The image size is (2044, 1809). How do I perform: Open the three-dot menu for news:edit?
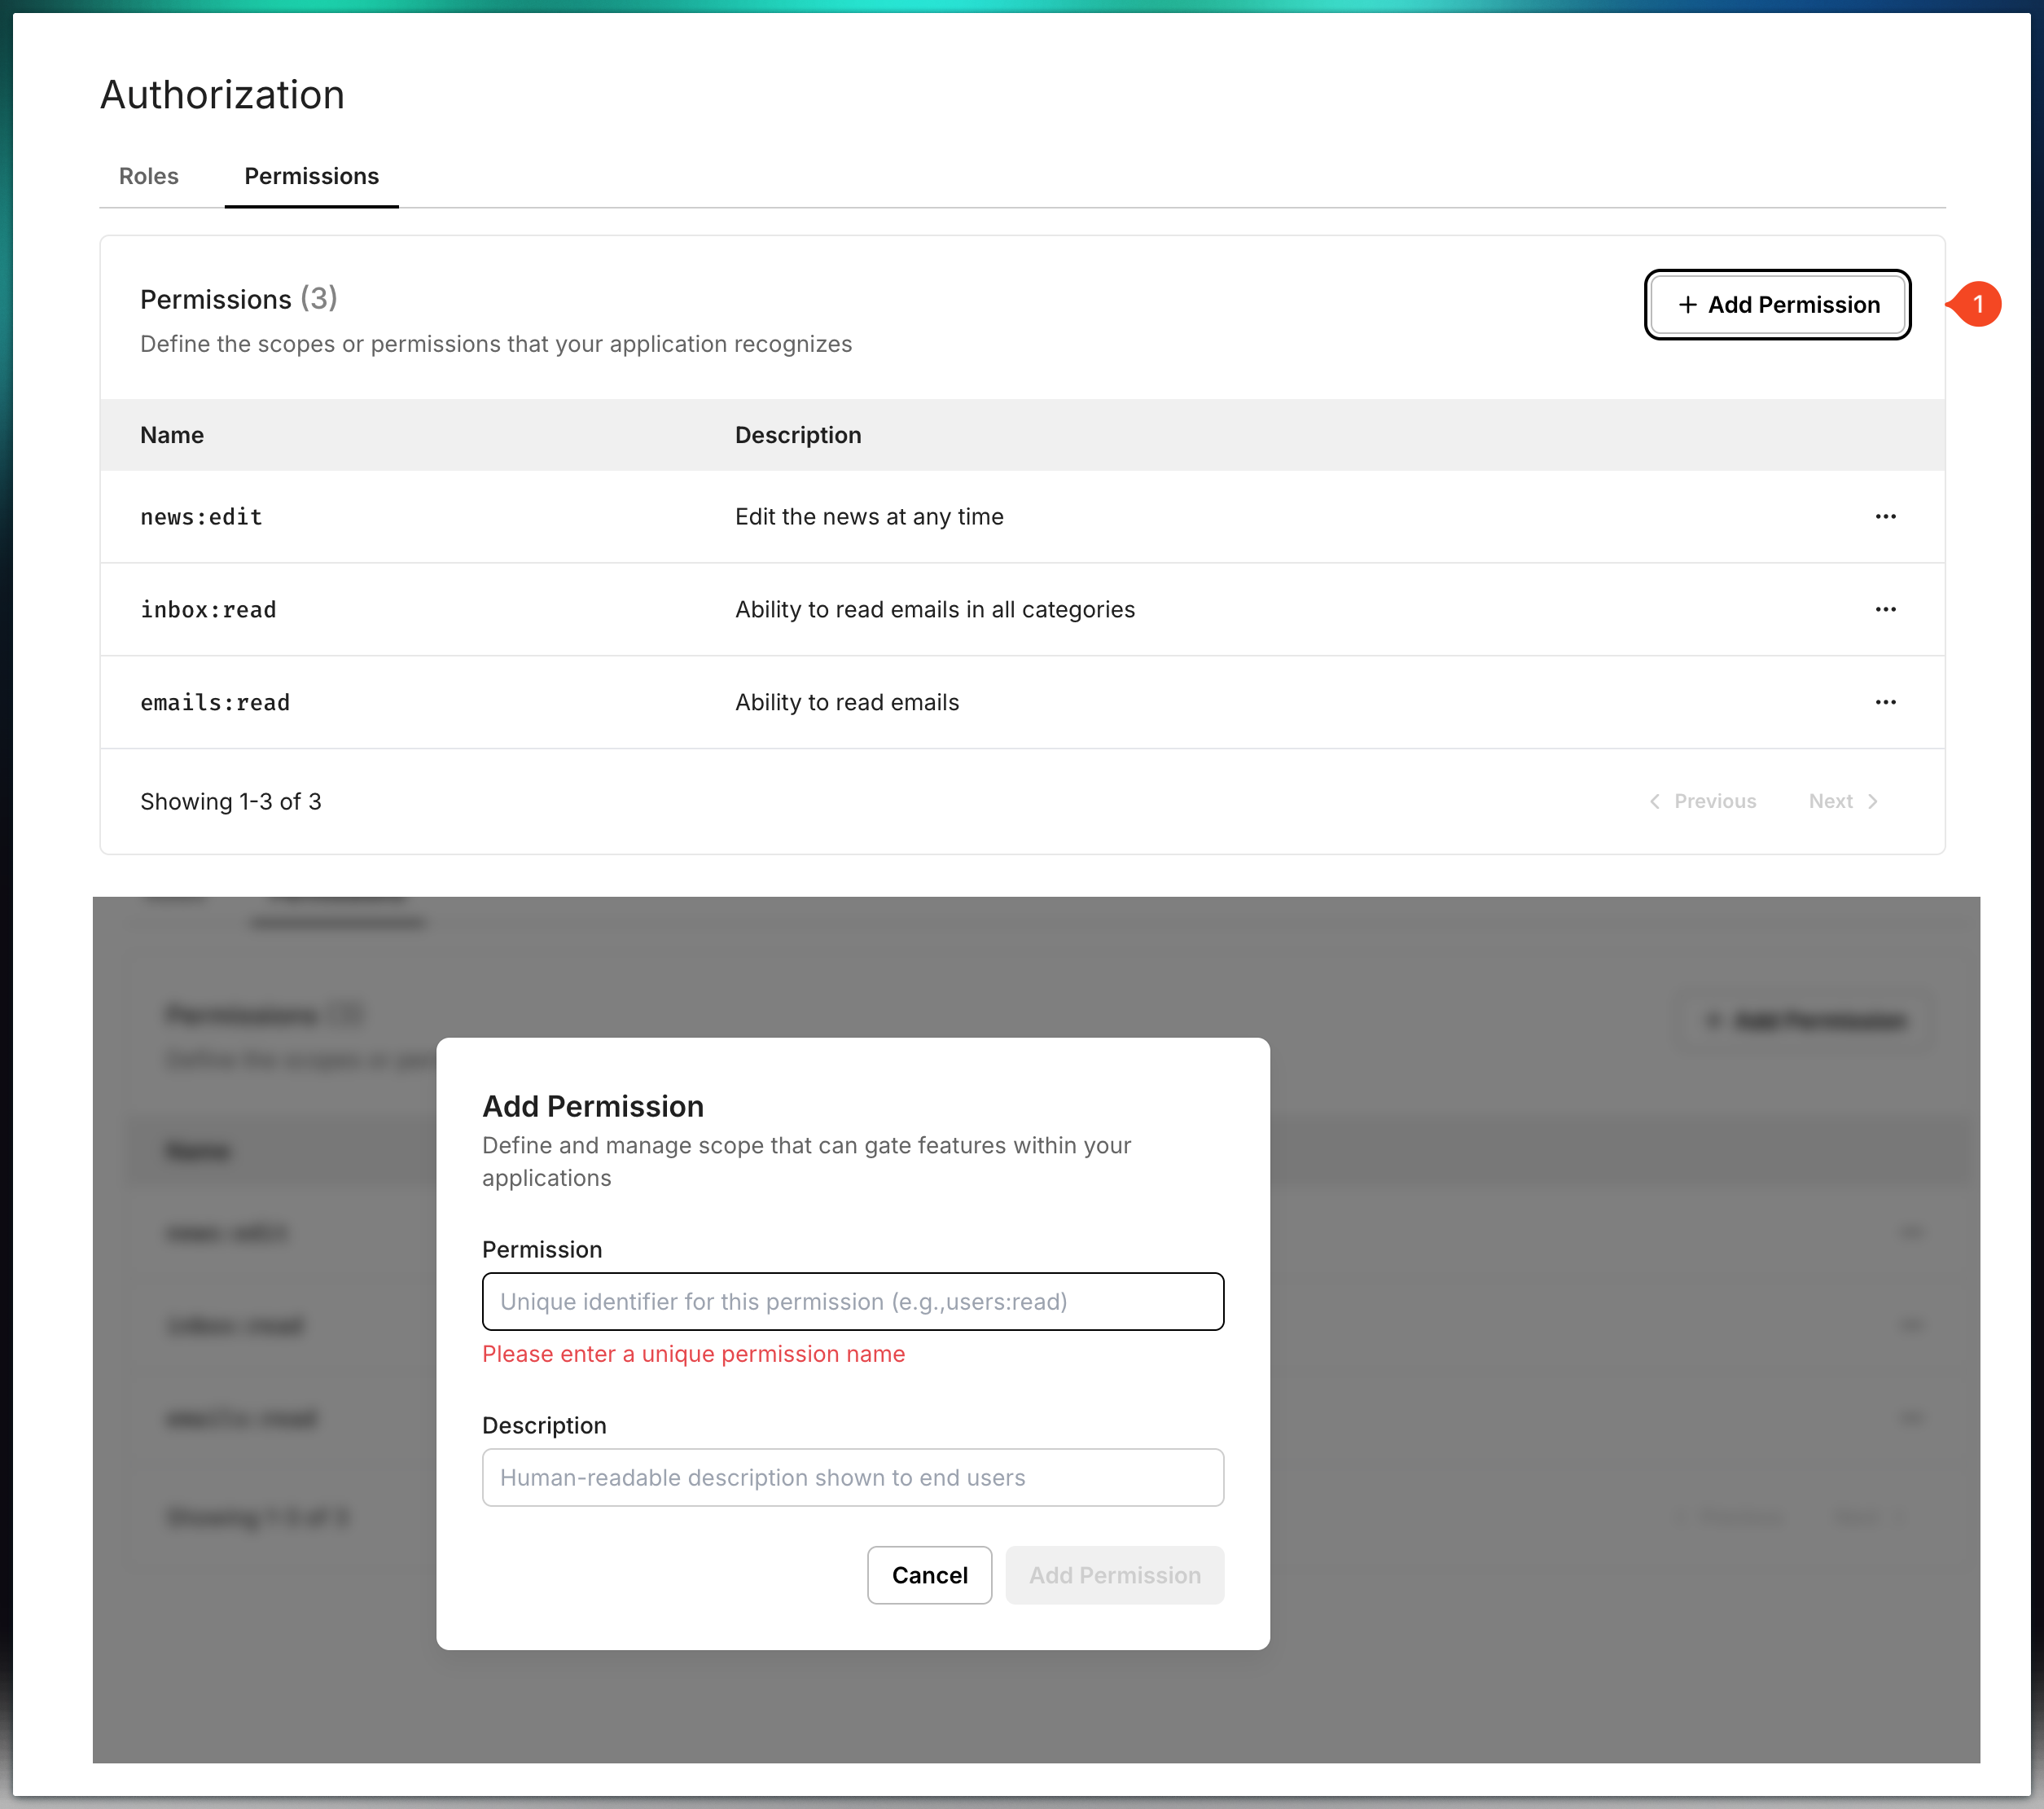click(1885, 517)
